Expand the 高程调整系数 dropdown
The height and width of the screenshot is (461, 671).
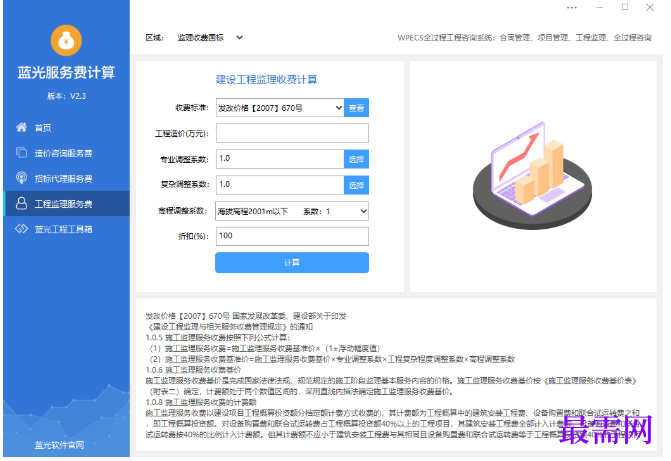(292, 211)
